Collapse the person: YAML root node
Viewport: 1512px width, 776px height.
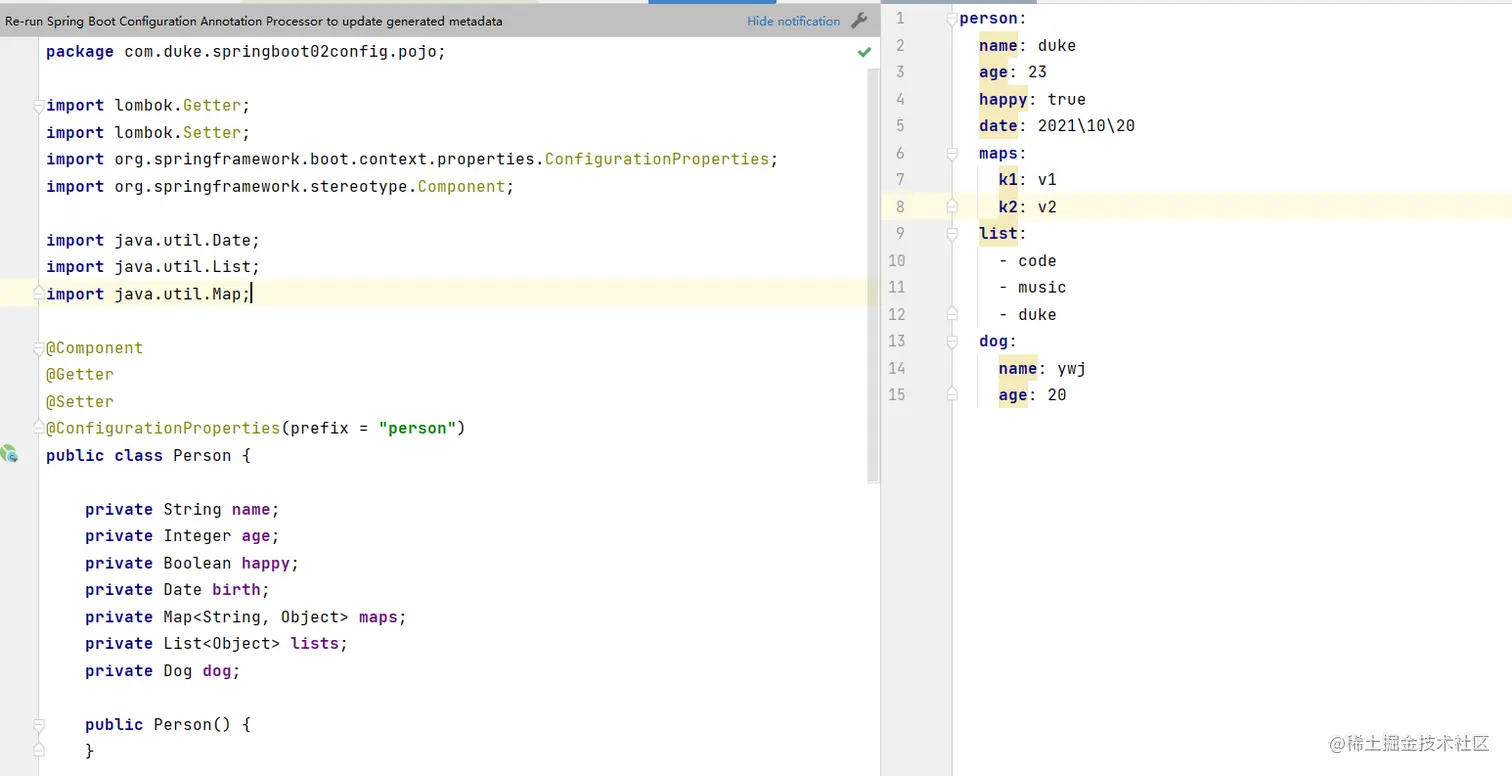(952, 19)
